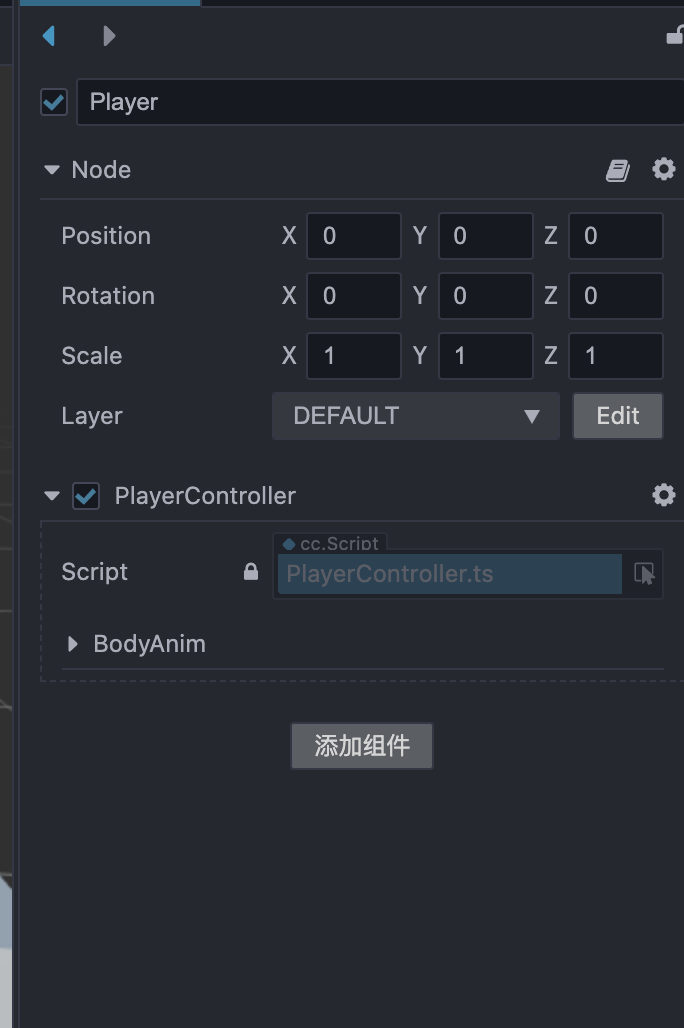Open the PlayerController component gear menu
This screenshot has width=684, height=1028.
point(663,495)
